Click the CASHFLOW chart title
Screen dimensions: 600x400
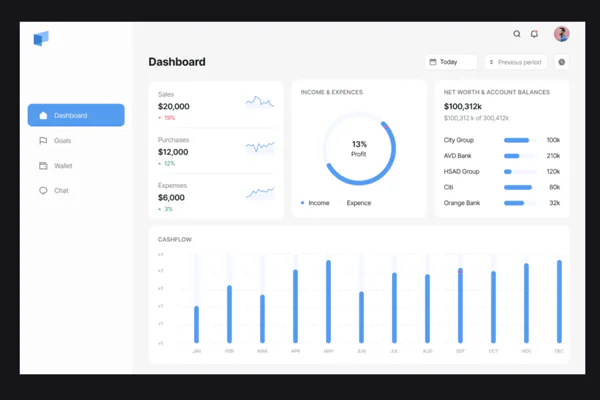(x=174, y=240)
